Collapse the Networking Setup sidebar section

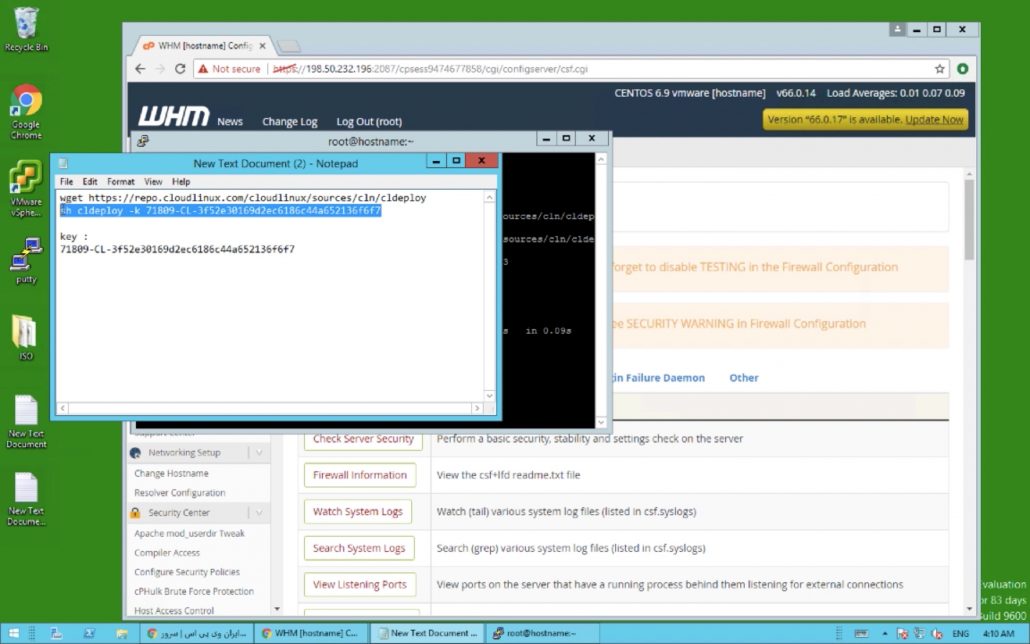click(258, 453)
